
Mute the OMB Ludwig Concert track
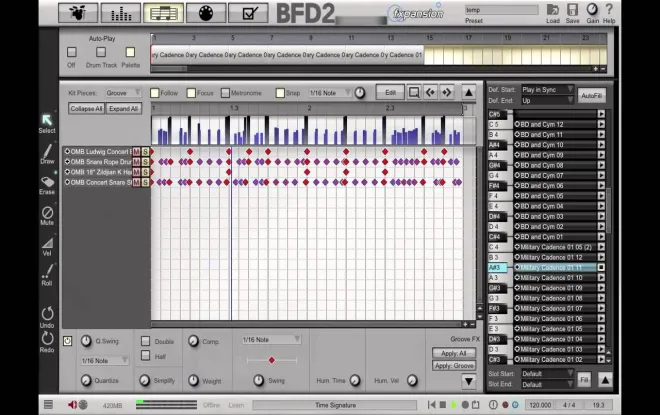click(x=136, y=152)
